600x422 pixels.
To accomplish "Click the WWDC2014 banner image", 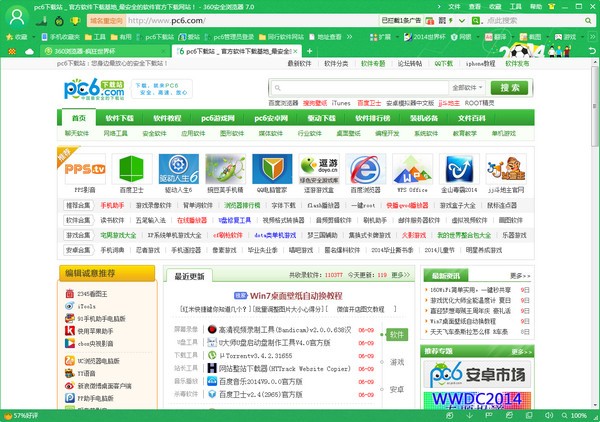I will coord(477,400).
